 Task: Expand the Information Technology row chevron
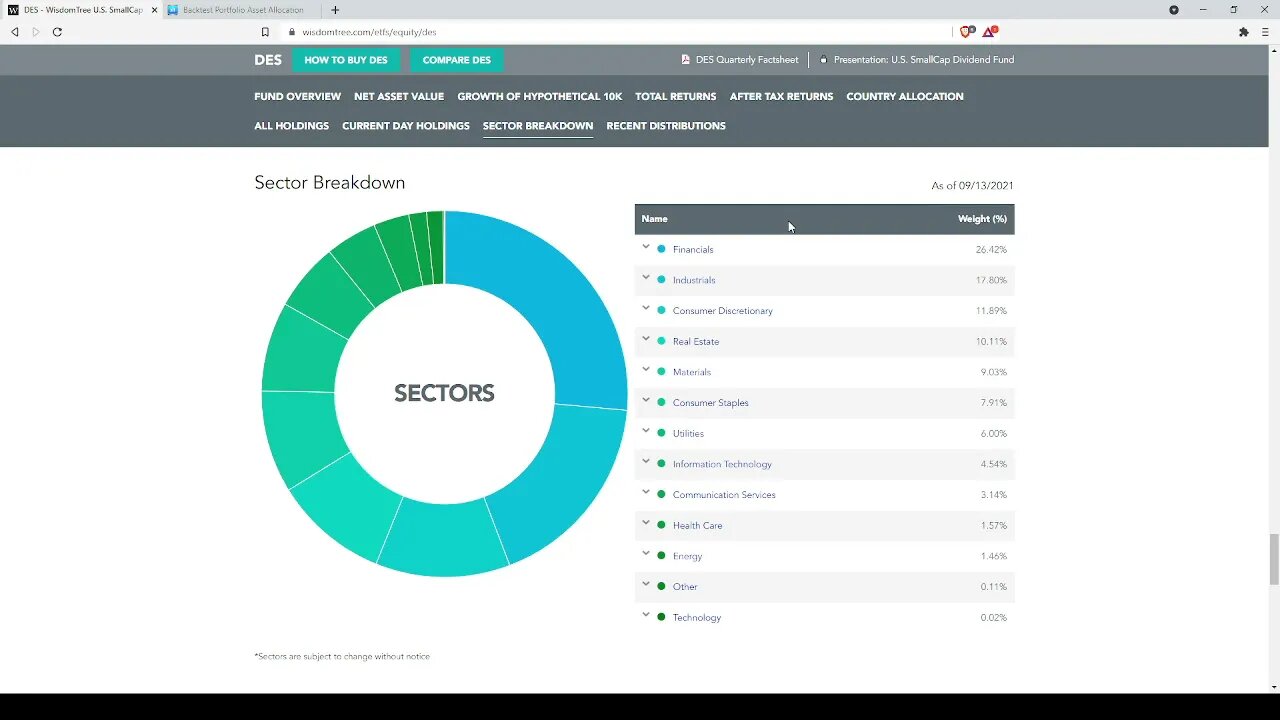point(646,462)
